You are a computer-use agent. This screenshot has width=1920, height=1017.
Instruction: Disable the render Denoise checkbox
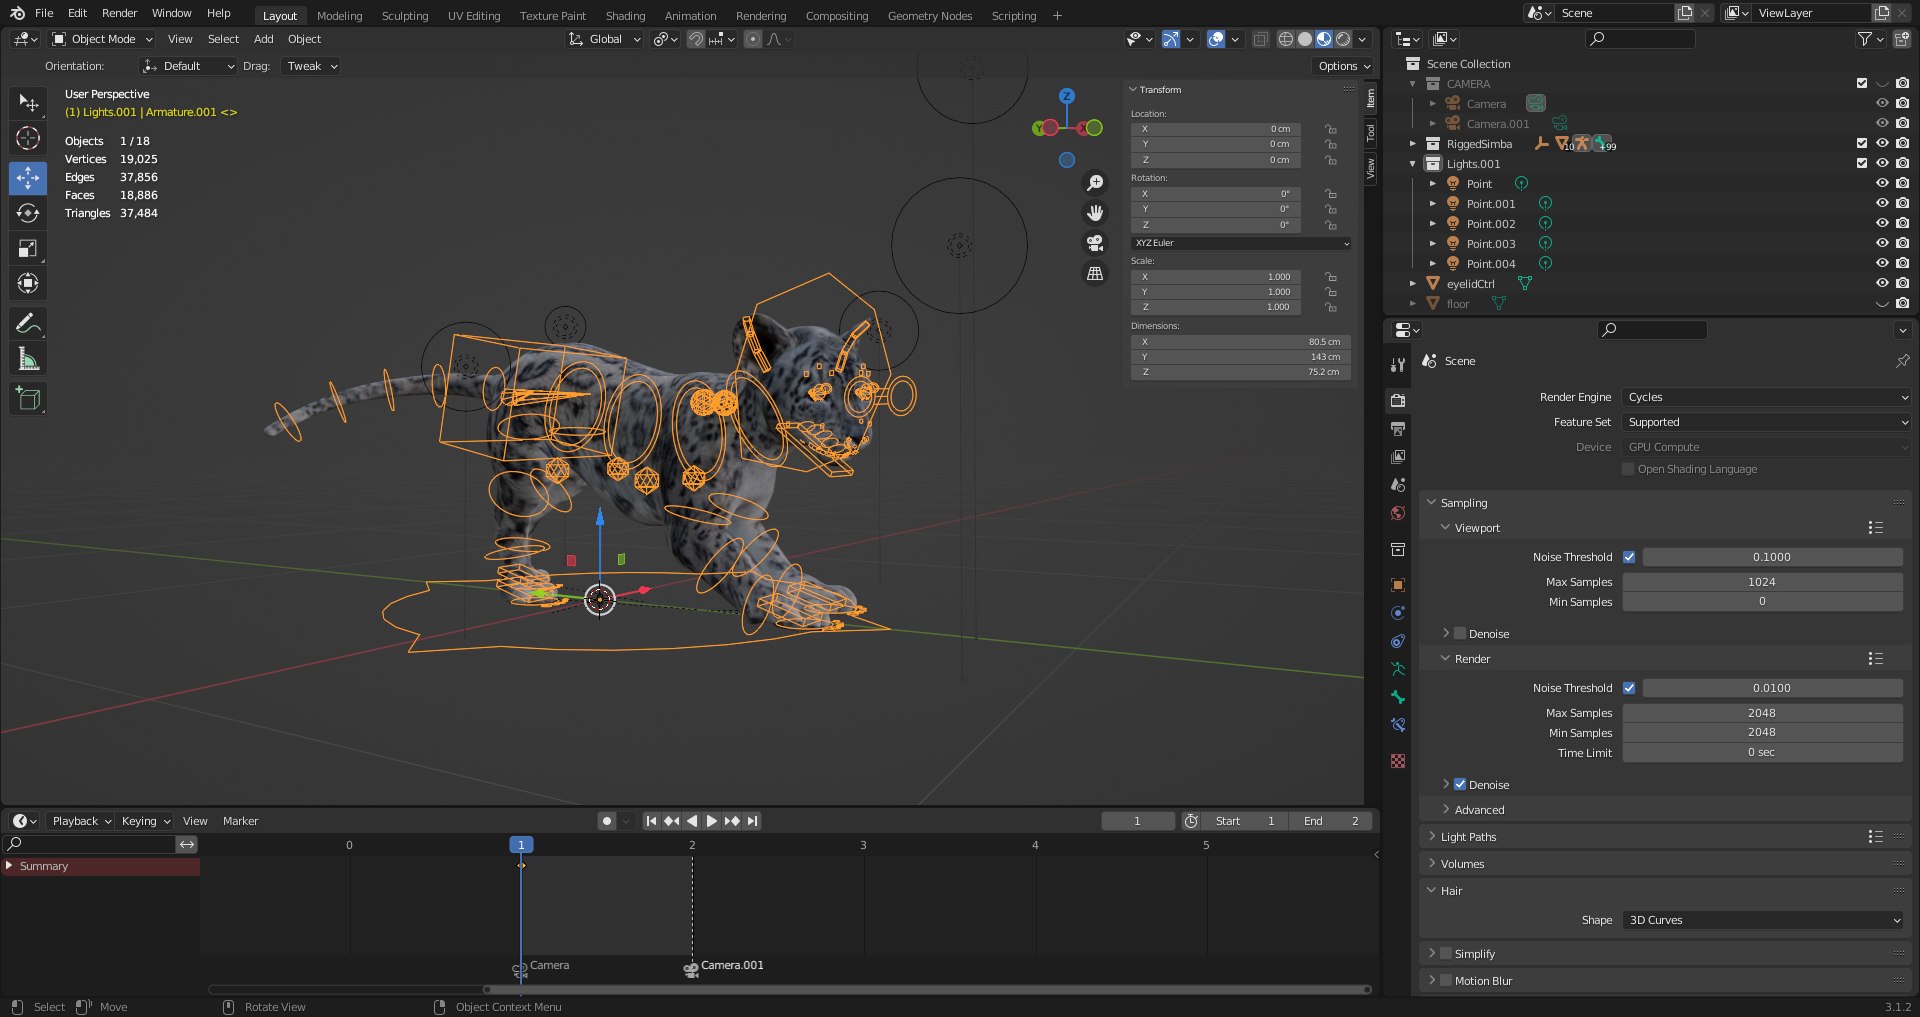[1460, 785]
